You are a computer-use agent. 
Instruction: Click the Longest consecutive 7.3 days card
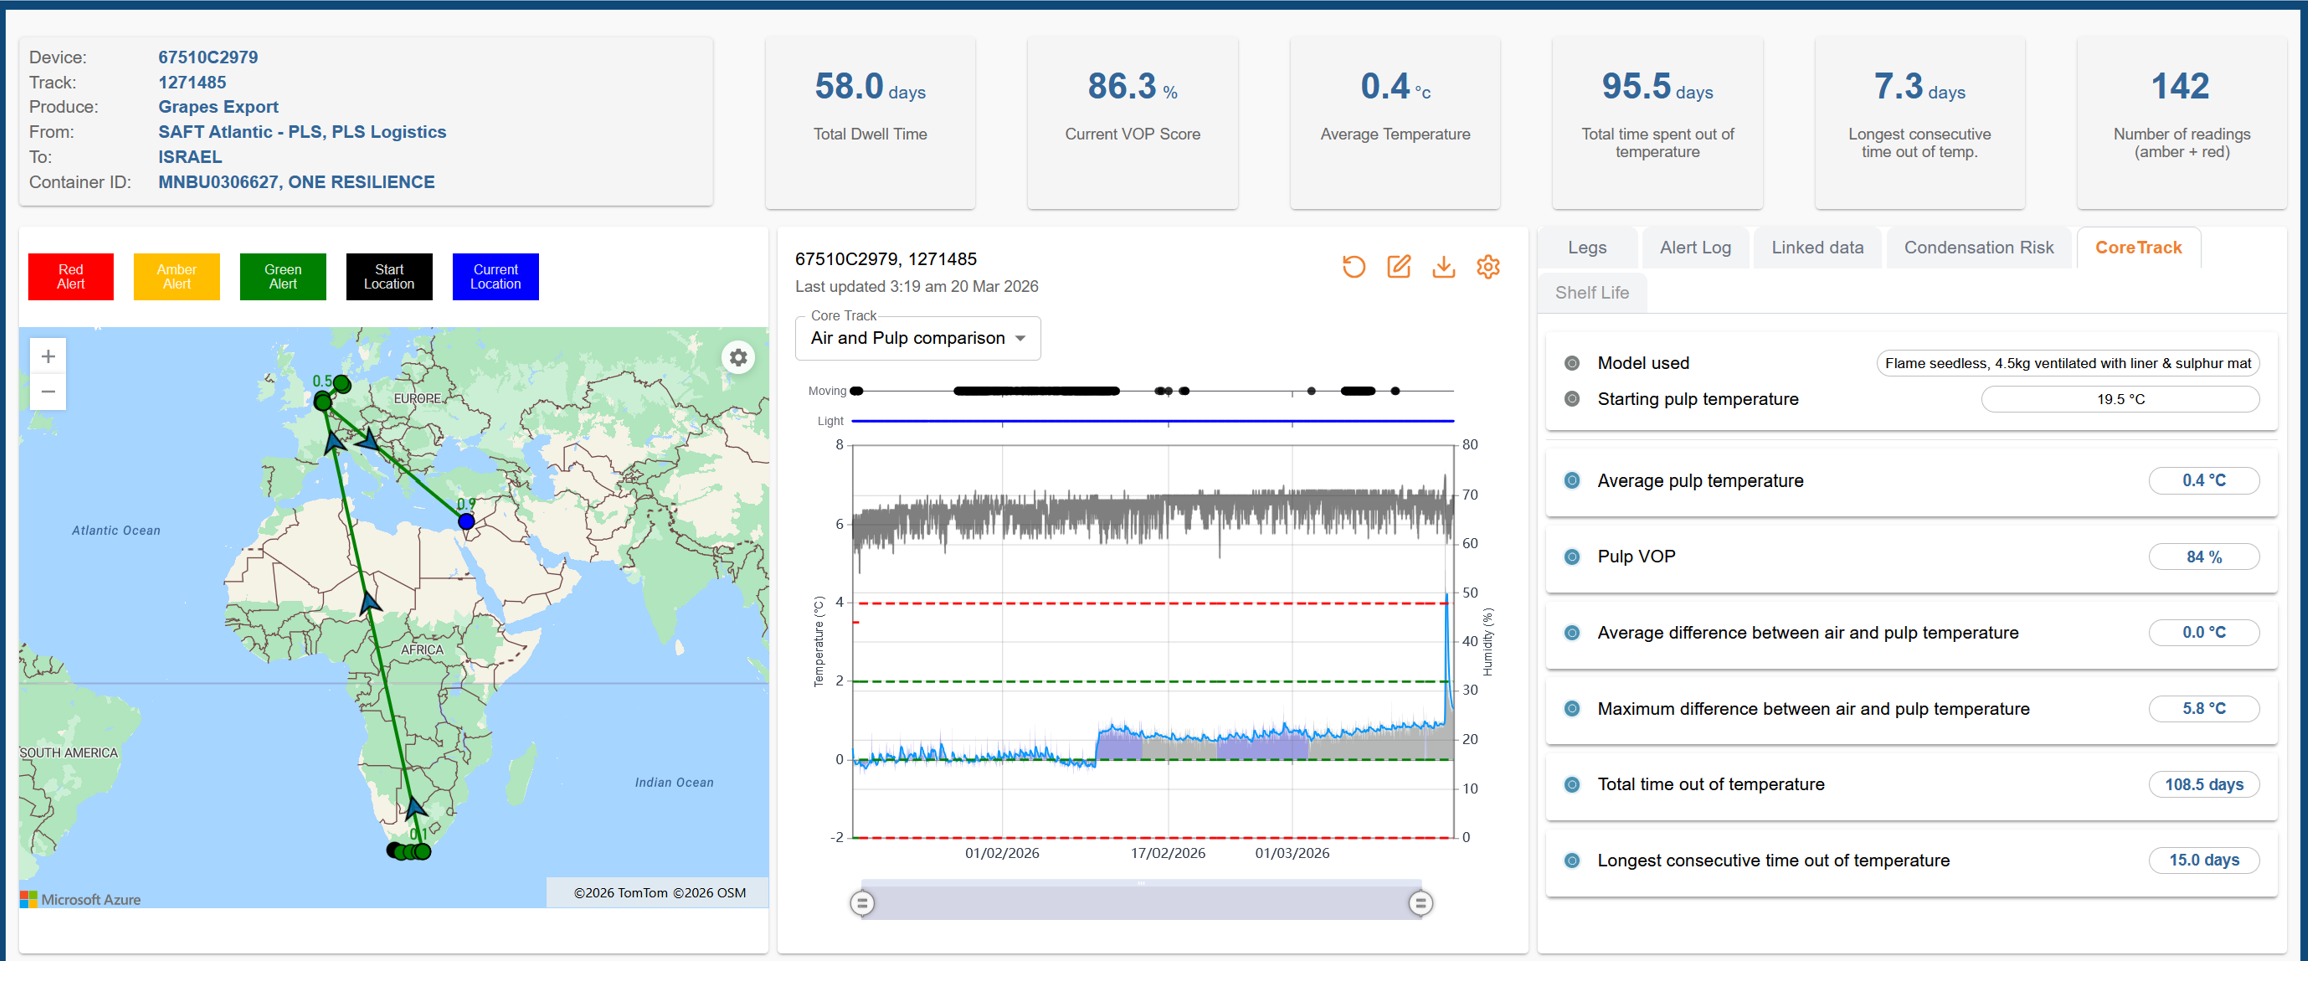point(1920,122)
